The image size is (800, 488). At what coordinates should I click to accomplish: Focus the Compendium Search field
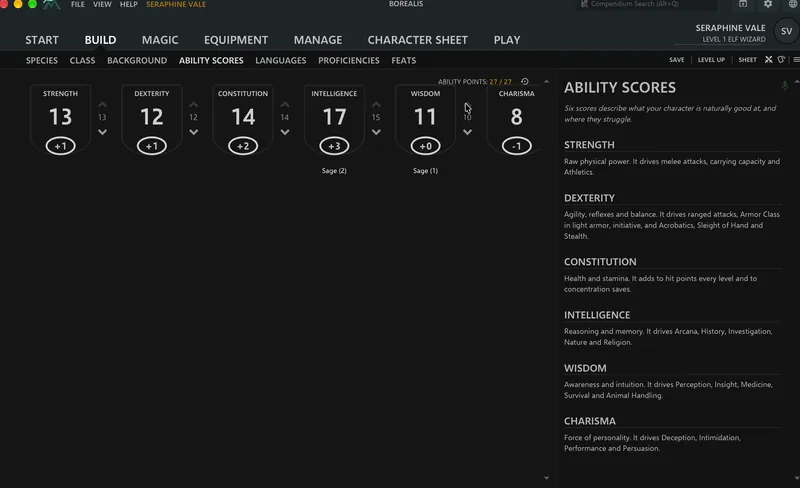click(647, 4)
